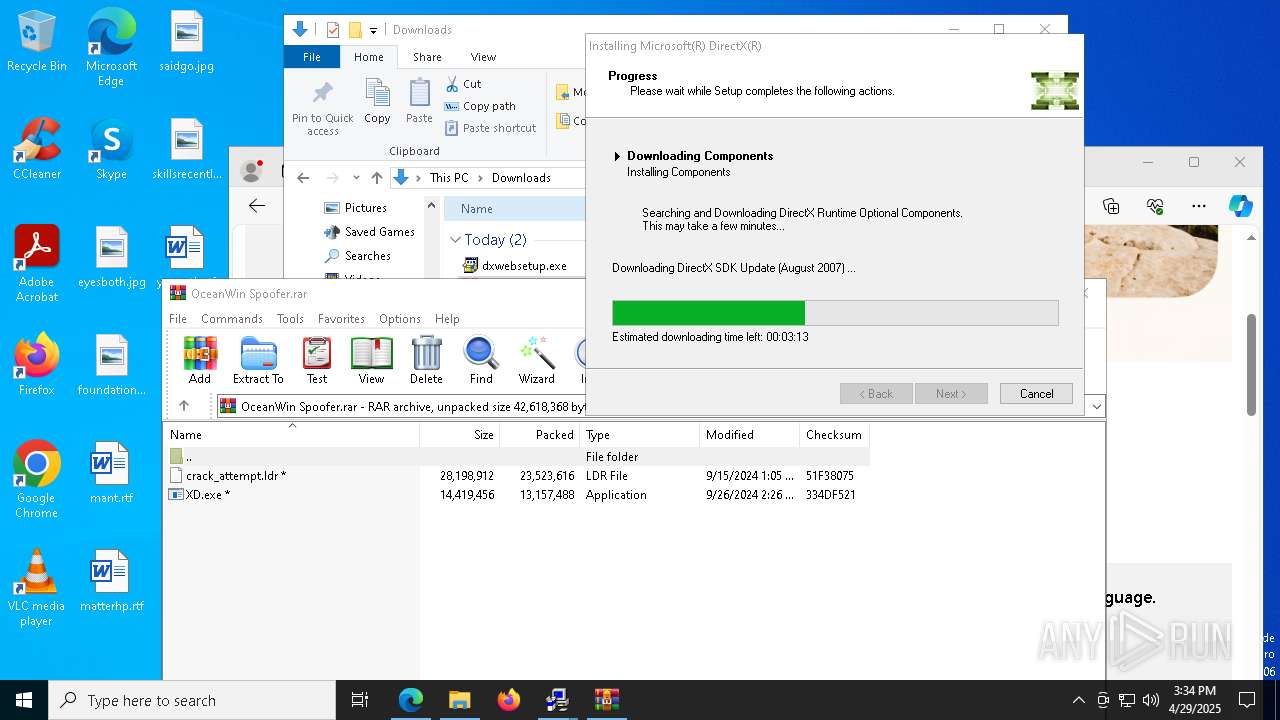Click Windows Start button
This screenshot has height=720, width=1280.
click(24, 700)
